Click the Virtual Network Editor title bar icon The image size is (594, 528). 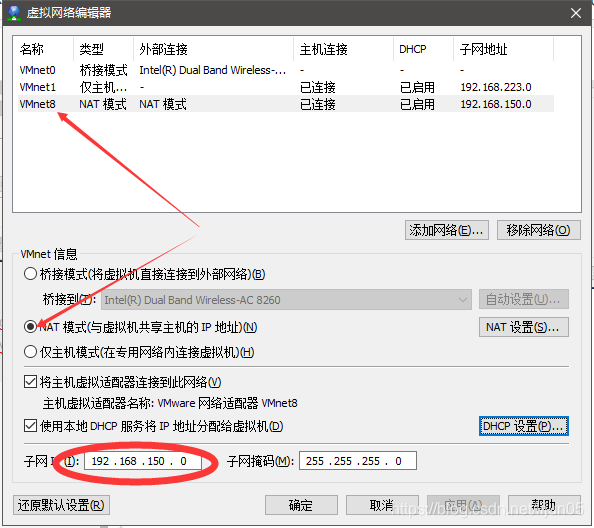tap(14, 12)
